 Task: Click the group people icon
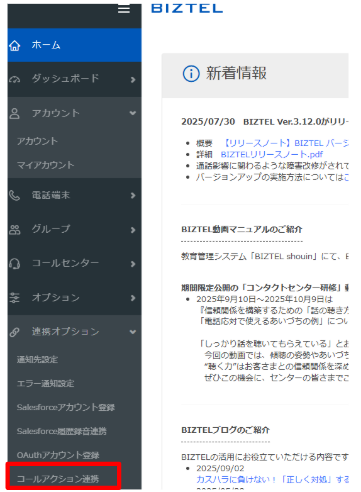(x=15, y=230)
